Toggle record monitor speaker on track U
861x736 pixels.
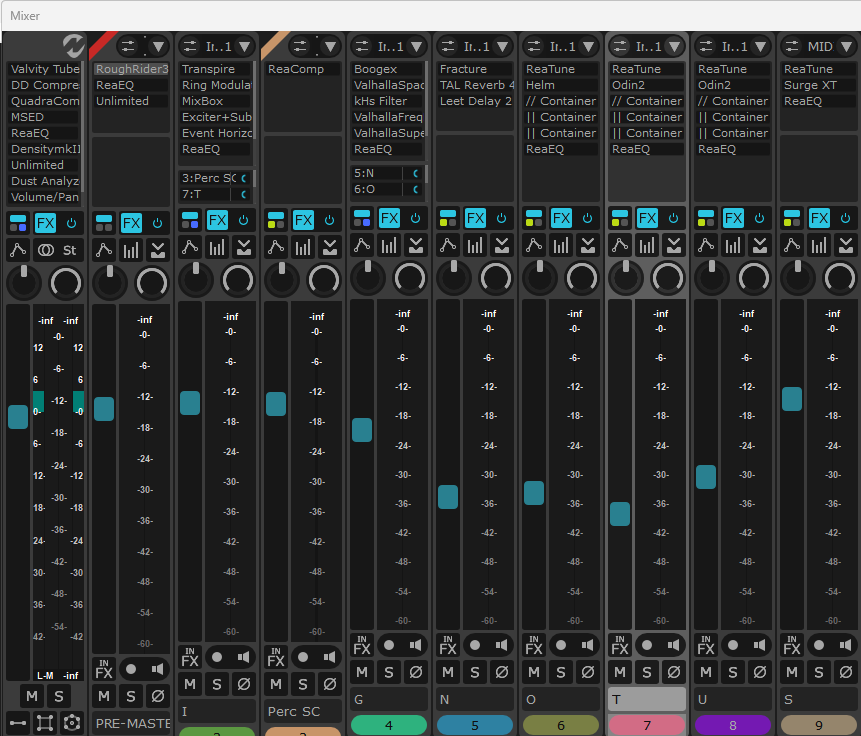click(x=759, y=645)
